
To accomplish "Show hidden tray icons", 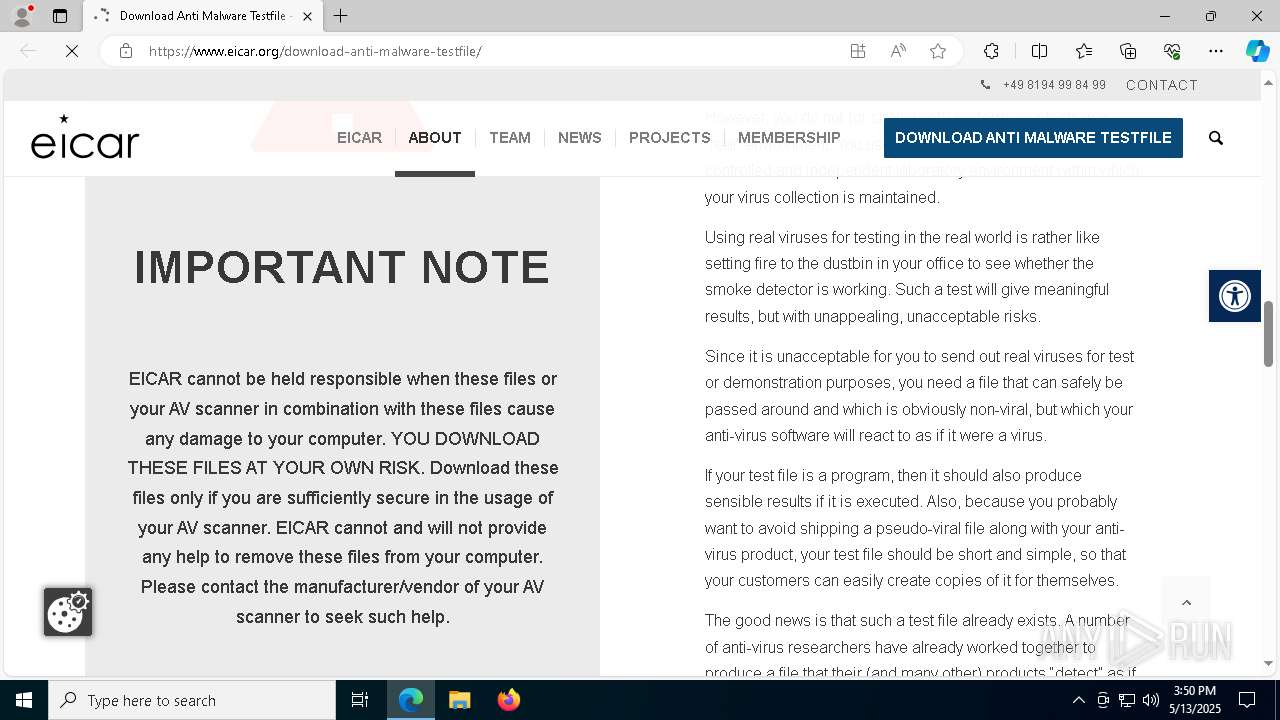I will [x=1078, y=700].
